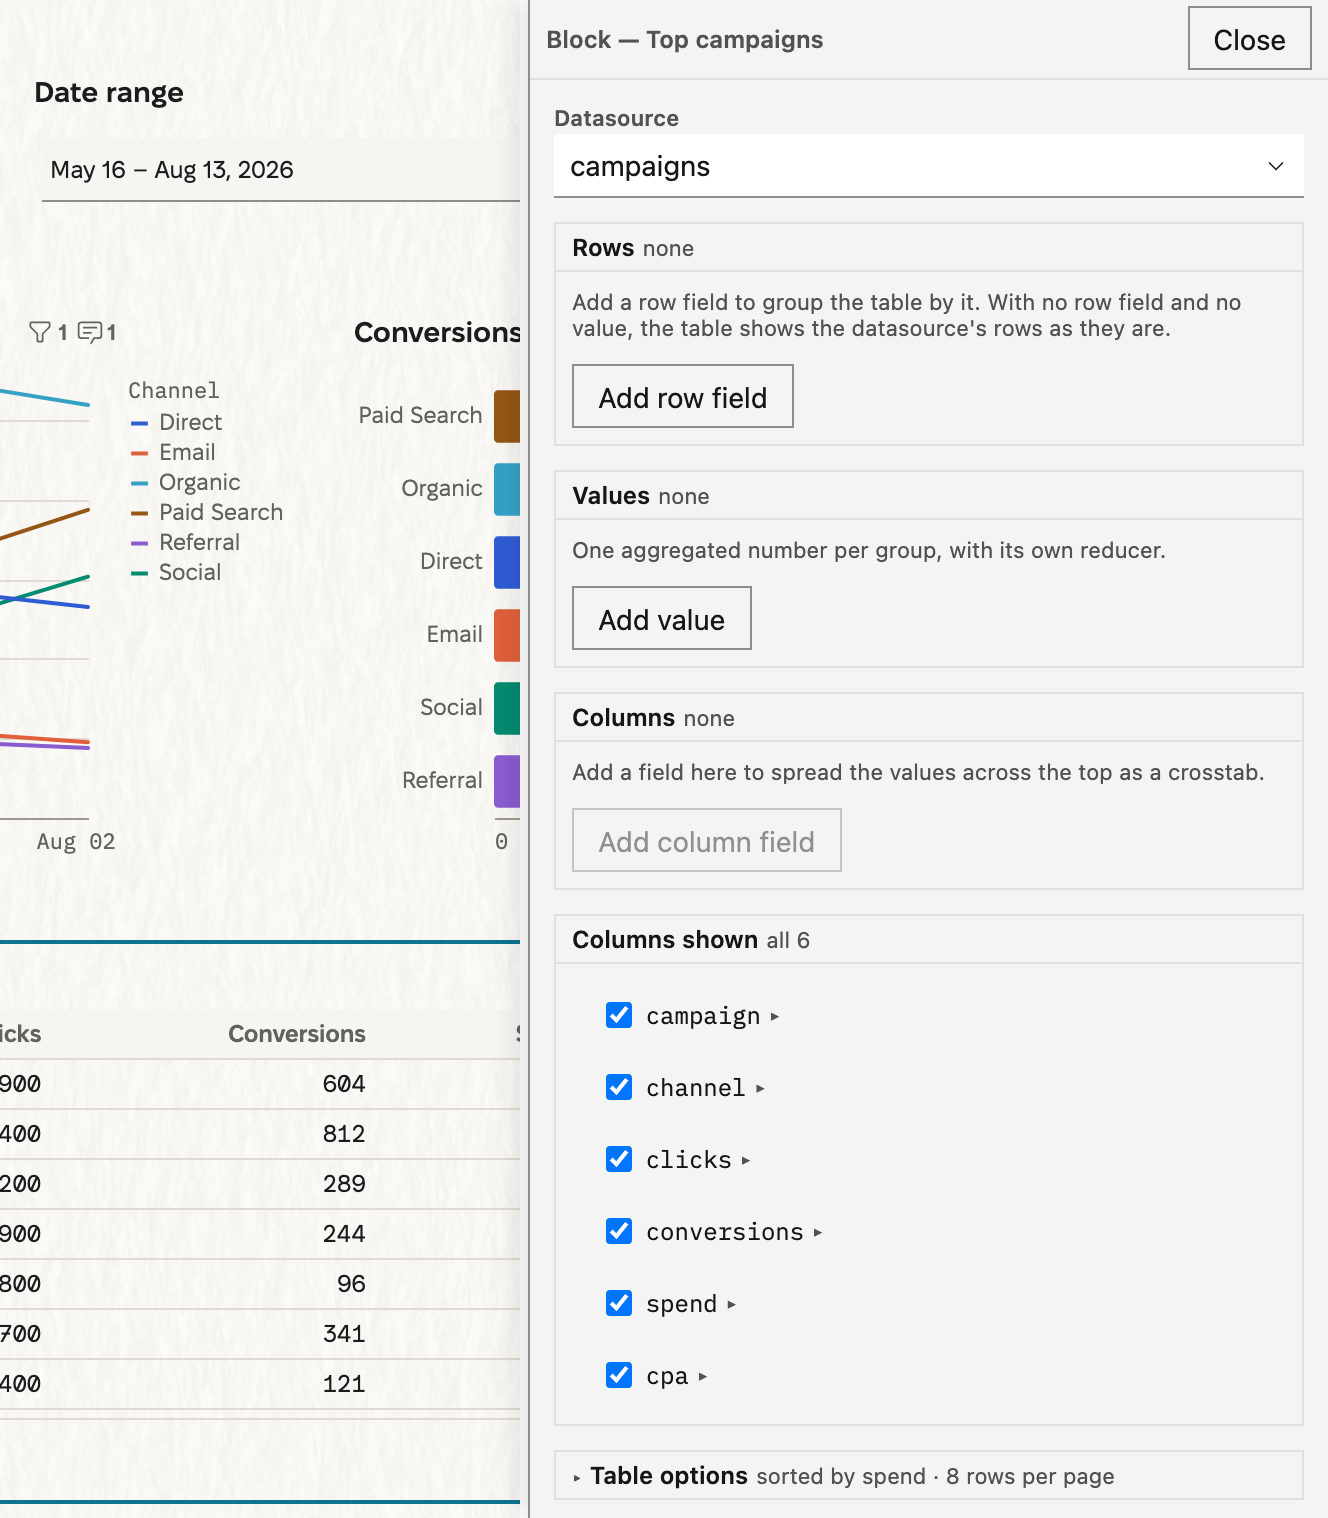Click the conversions value 289
Screen dimensions: 1328x1518
pyautogui.click(x=344, y=1184)
